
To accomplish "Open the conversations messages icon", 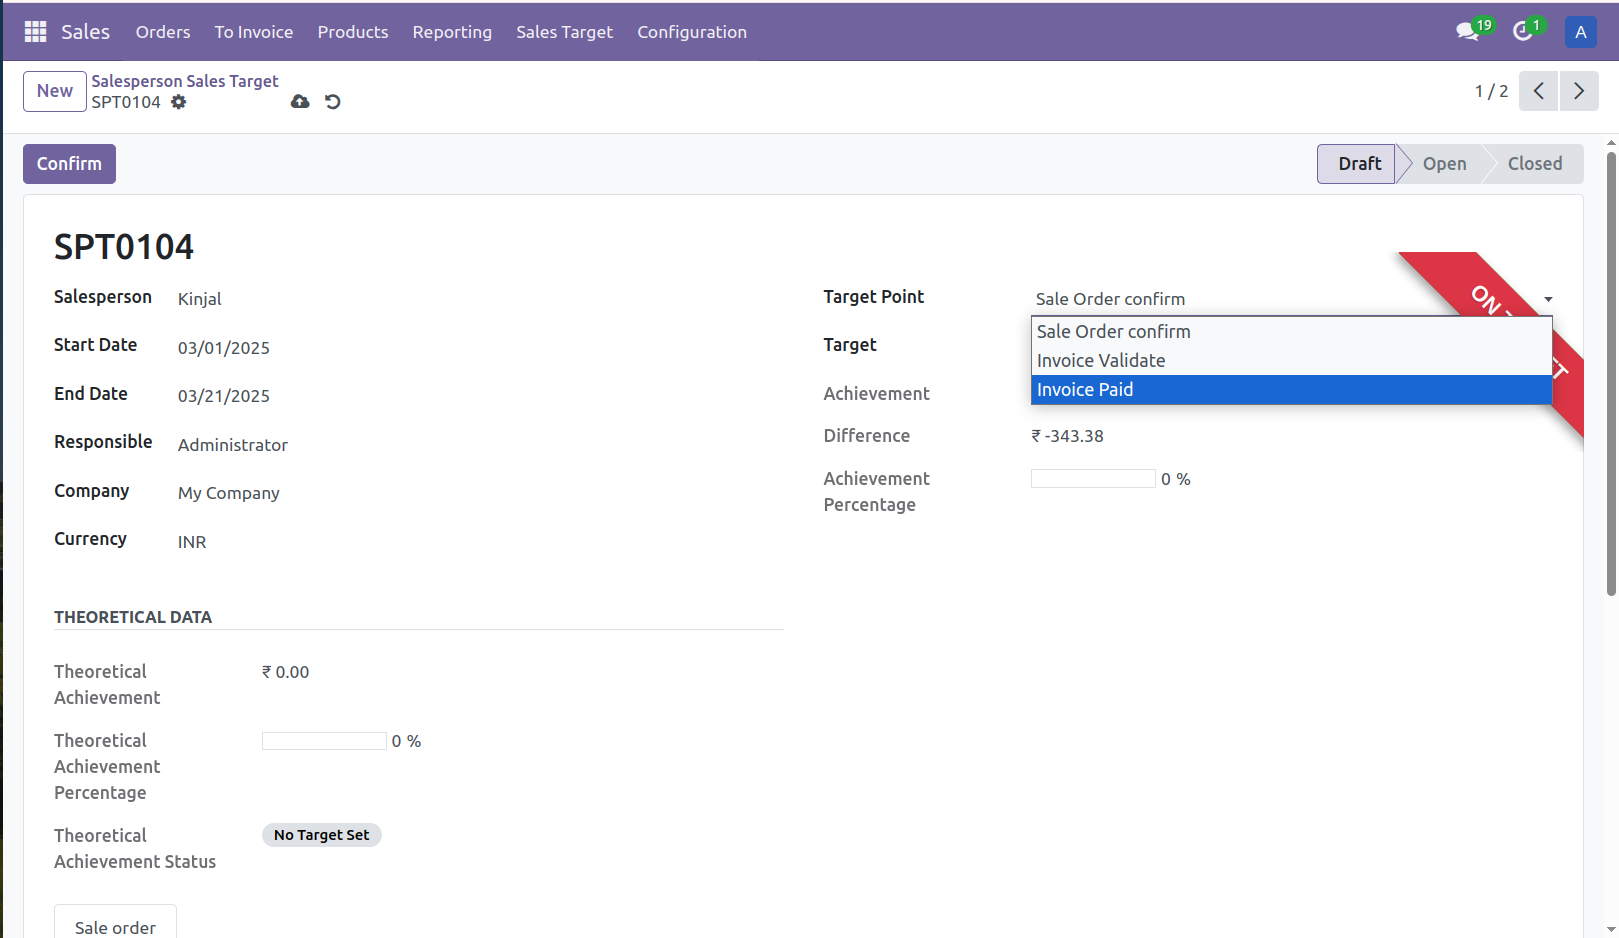I will [x=1466, y=32].
